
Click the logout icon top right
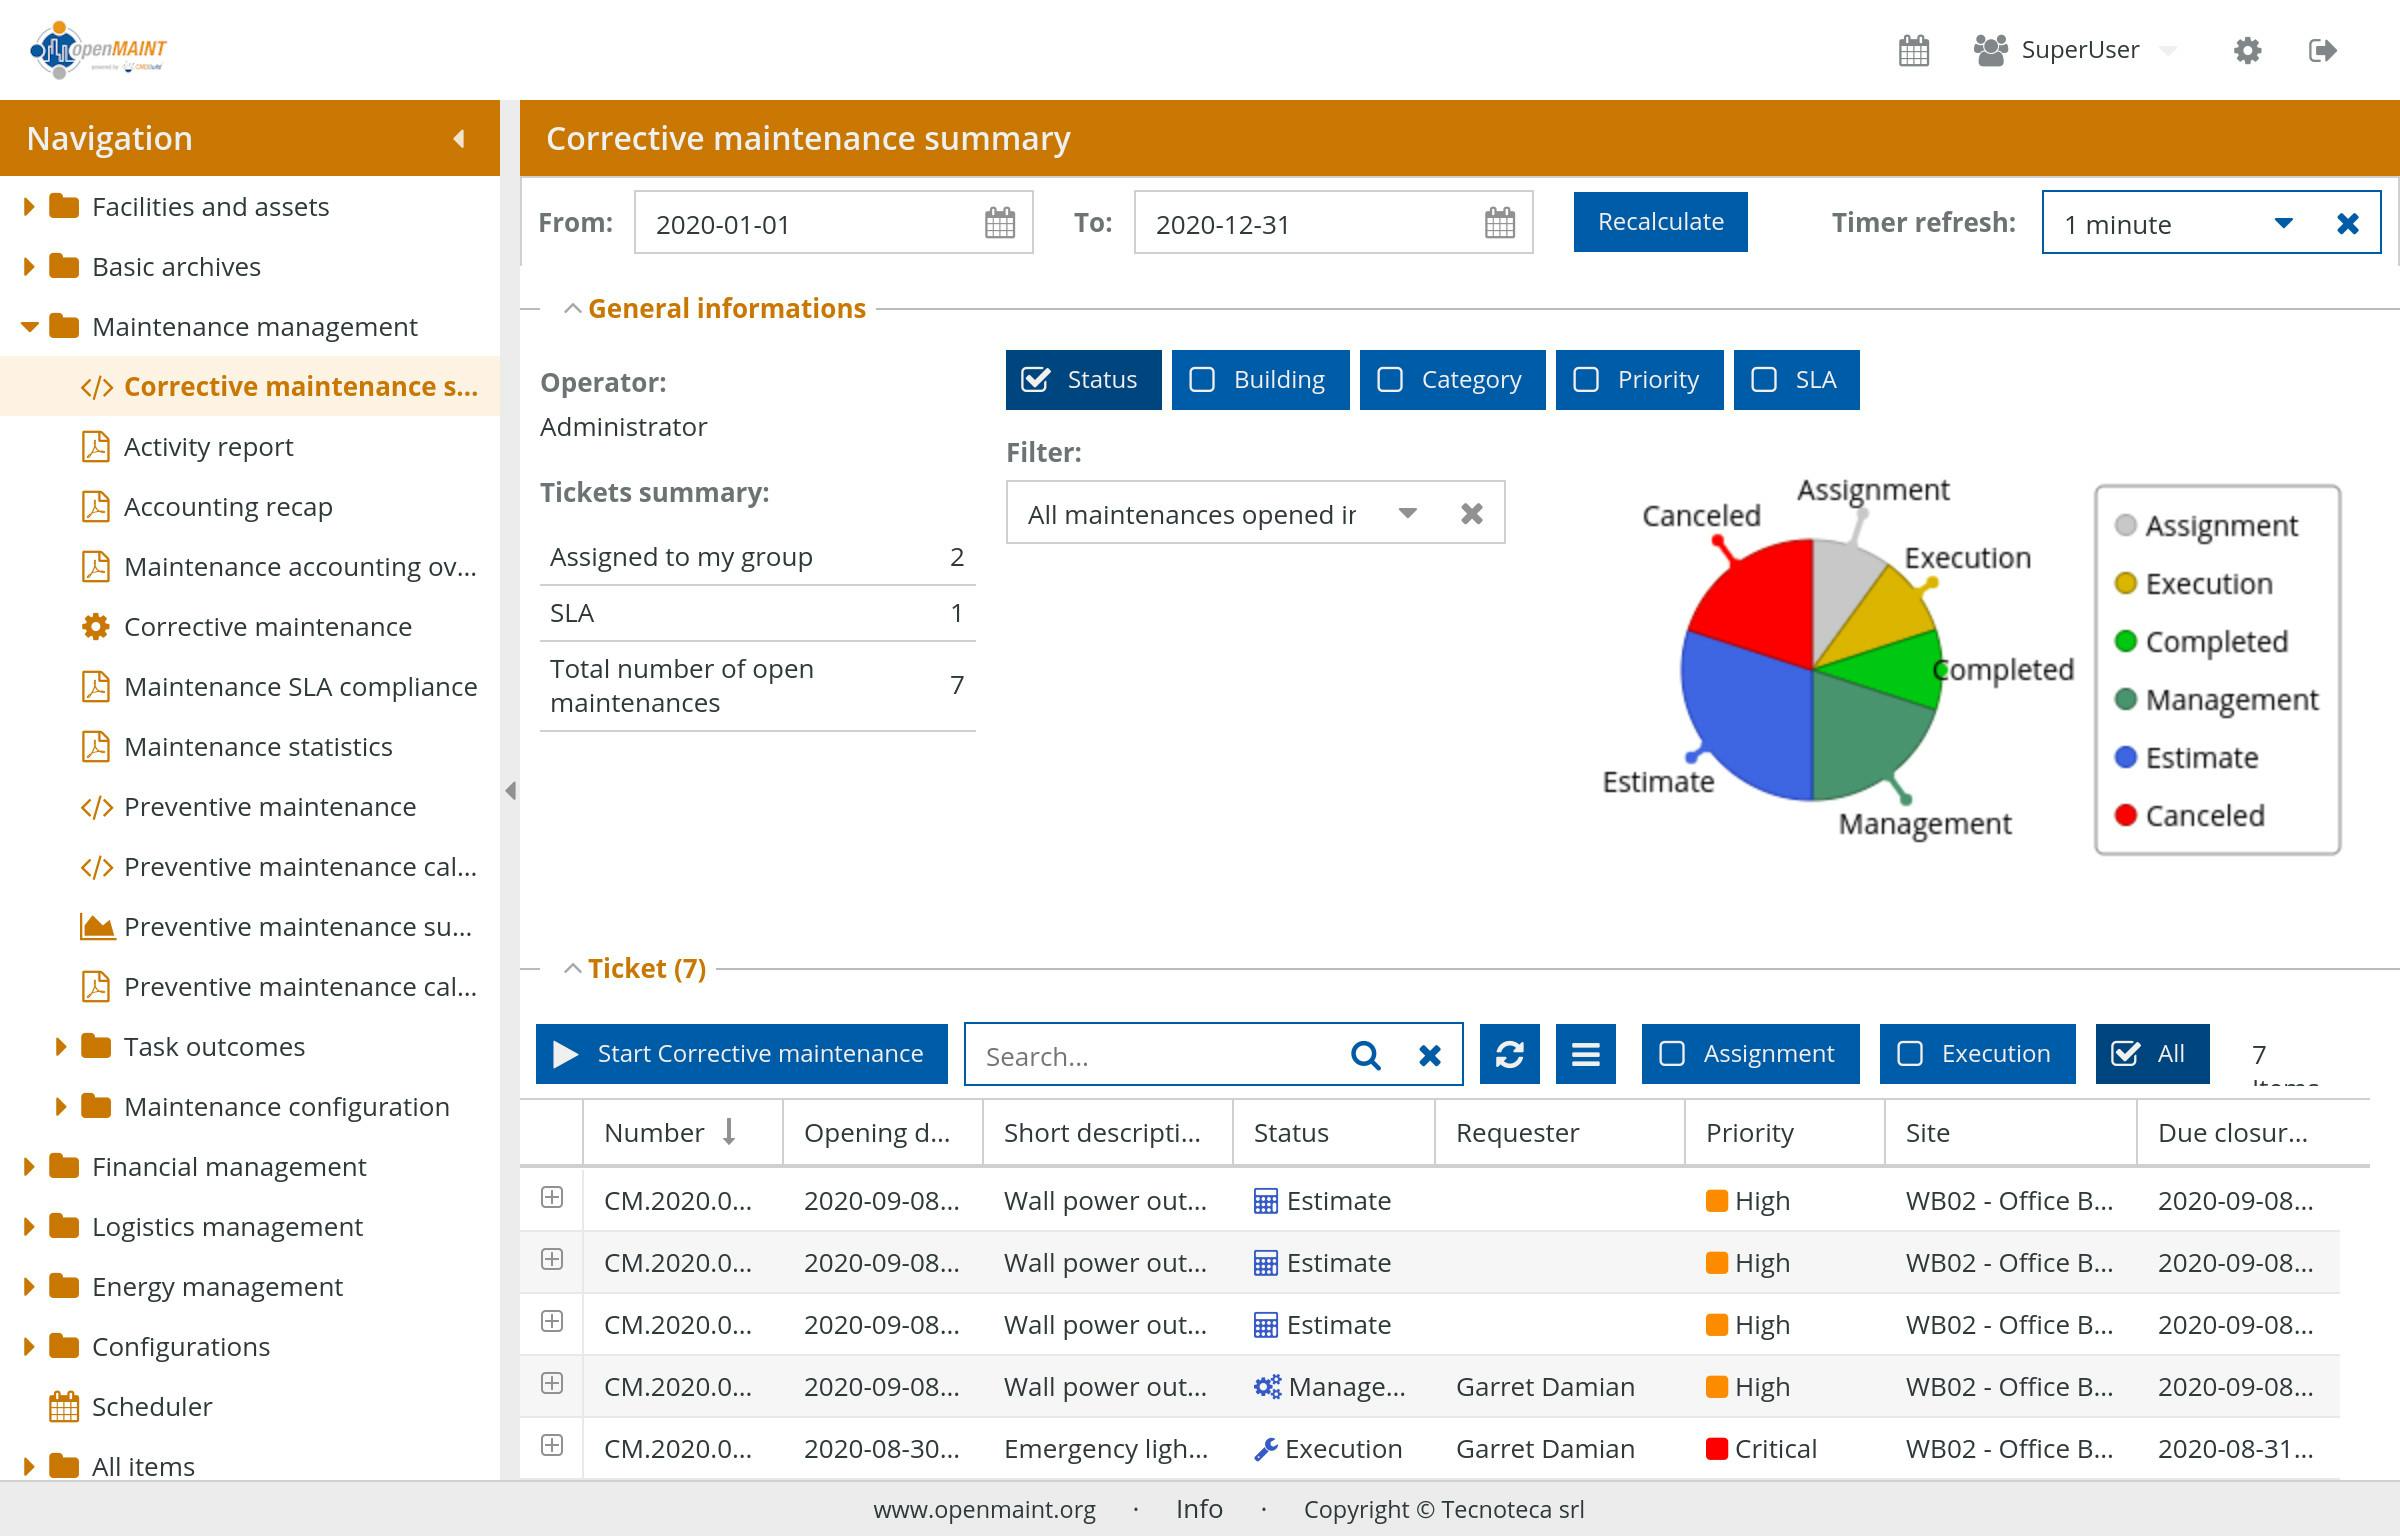tap(2323, 49)
